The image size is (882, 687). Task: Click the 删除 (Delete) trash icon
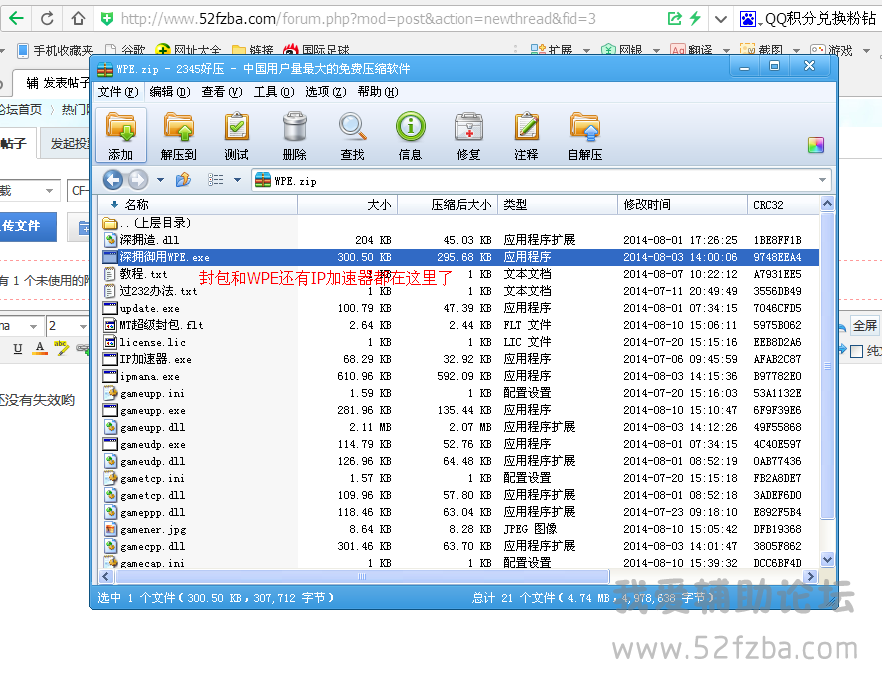point(294,134)
